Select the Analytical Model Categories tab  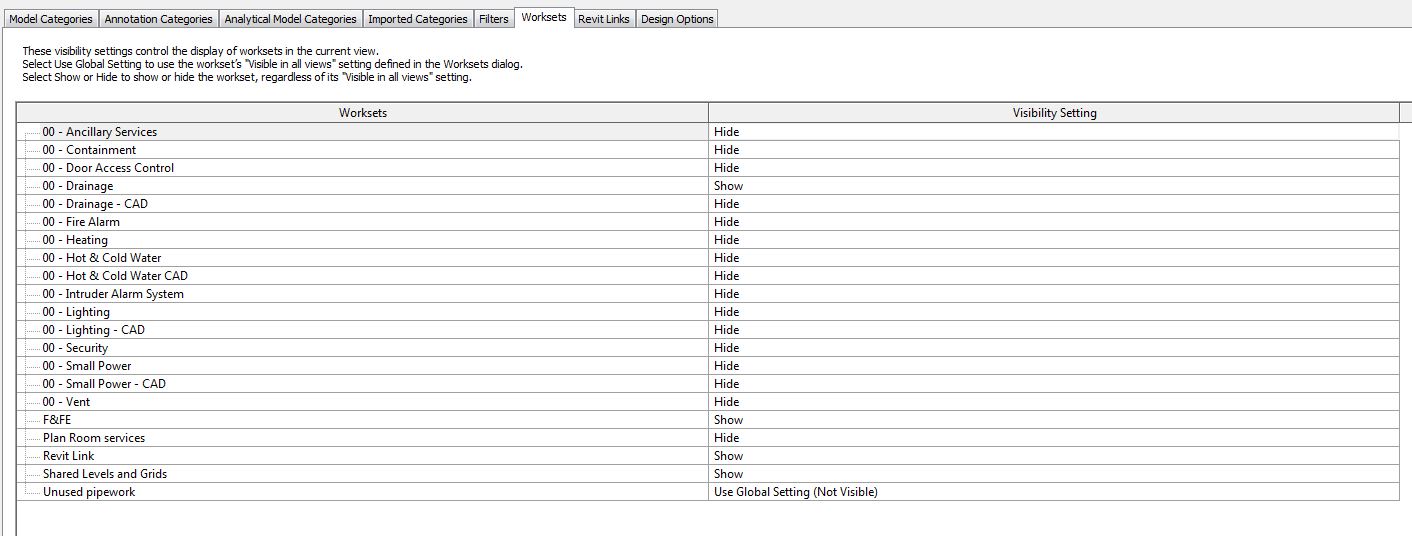click(290, 19)
